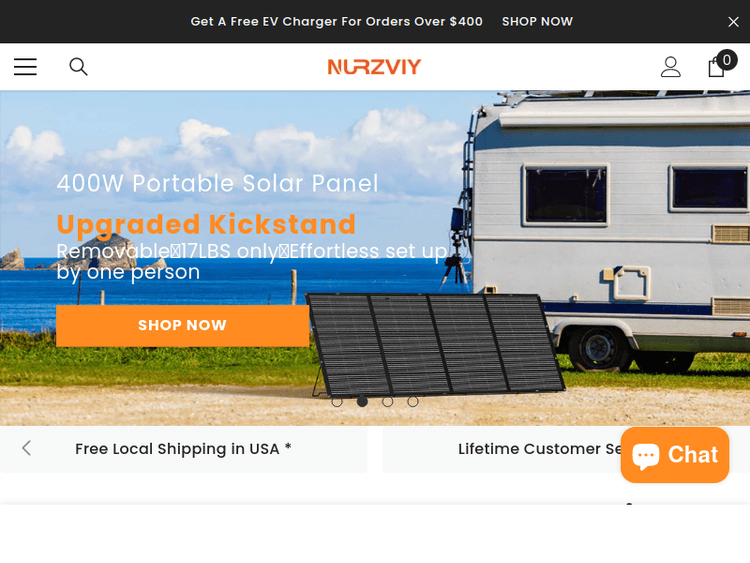Follow the SHOP NOW link in top bar
Viewport: 750px width, 563px height.
[x=537, y=22]
